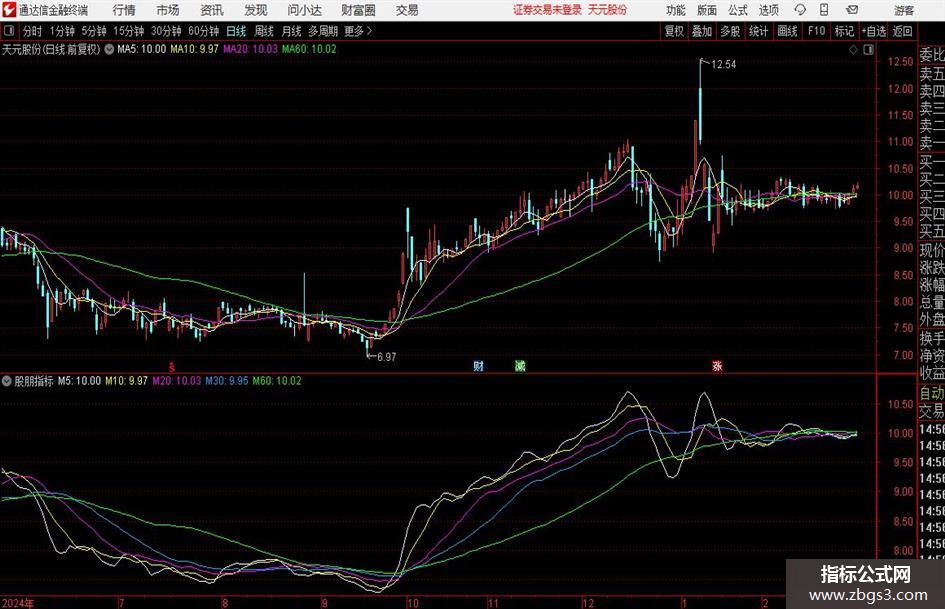Screen dimensions: 945x609
Task: Click the 财 event marker
Action: (479, 366)
